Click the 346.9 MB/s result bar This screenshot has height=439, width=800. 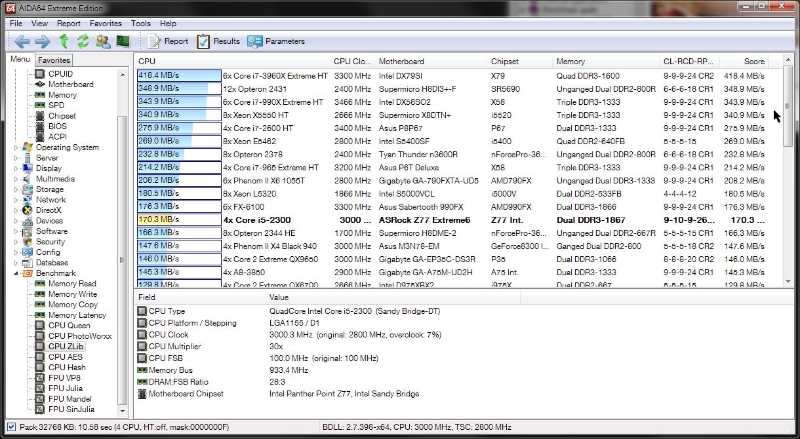coord(179,89)
